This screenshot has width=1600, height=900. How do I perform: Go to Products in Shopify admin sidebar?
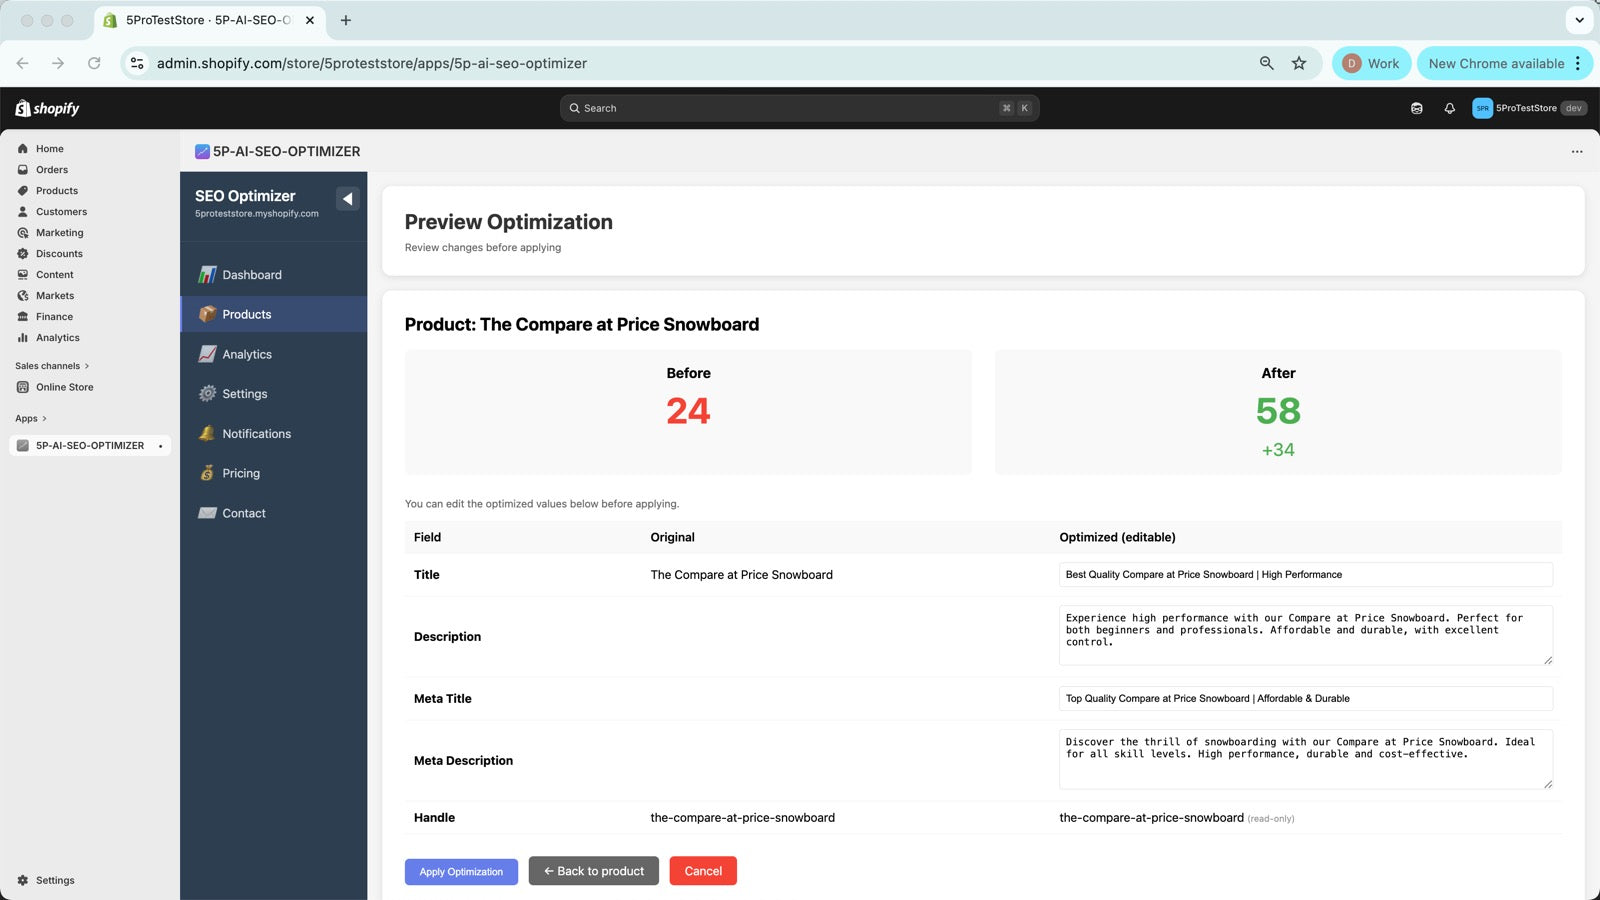click(57, 191)
